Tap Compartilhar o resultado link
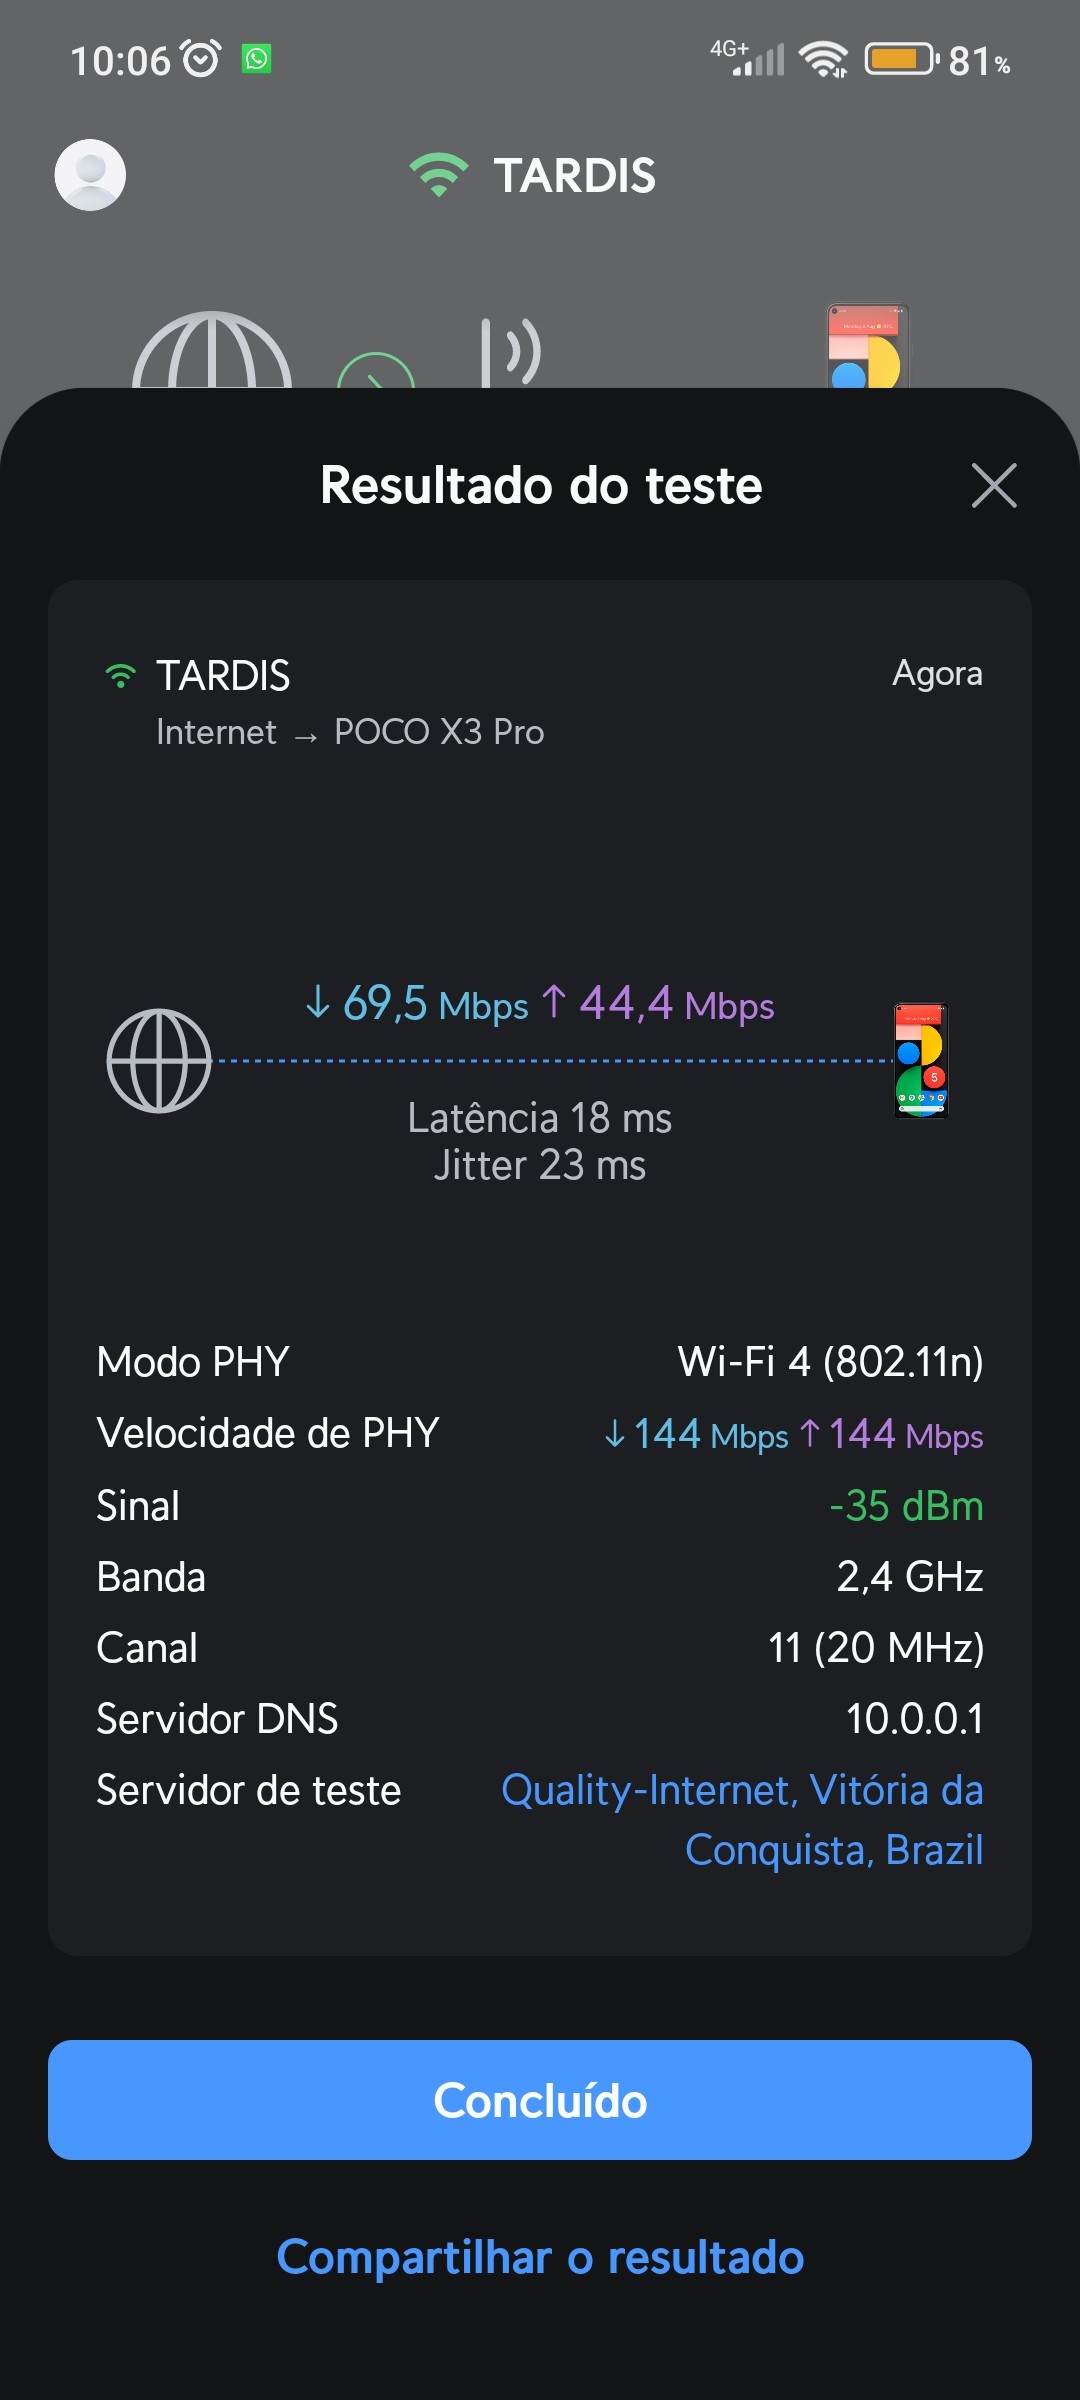 pos(540,2258)
